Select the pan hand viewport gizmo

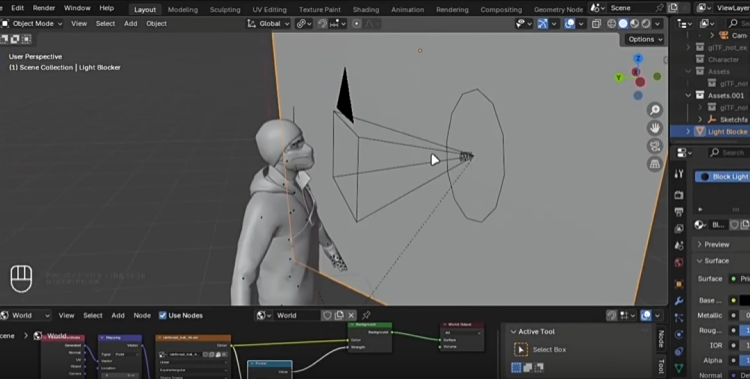tap(655, 128)
